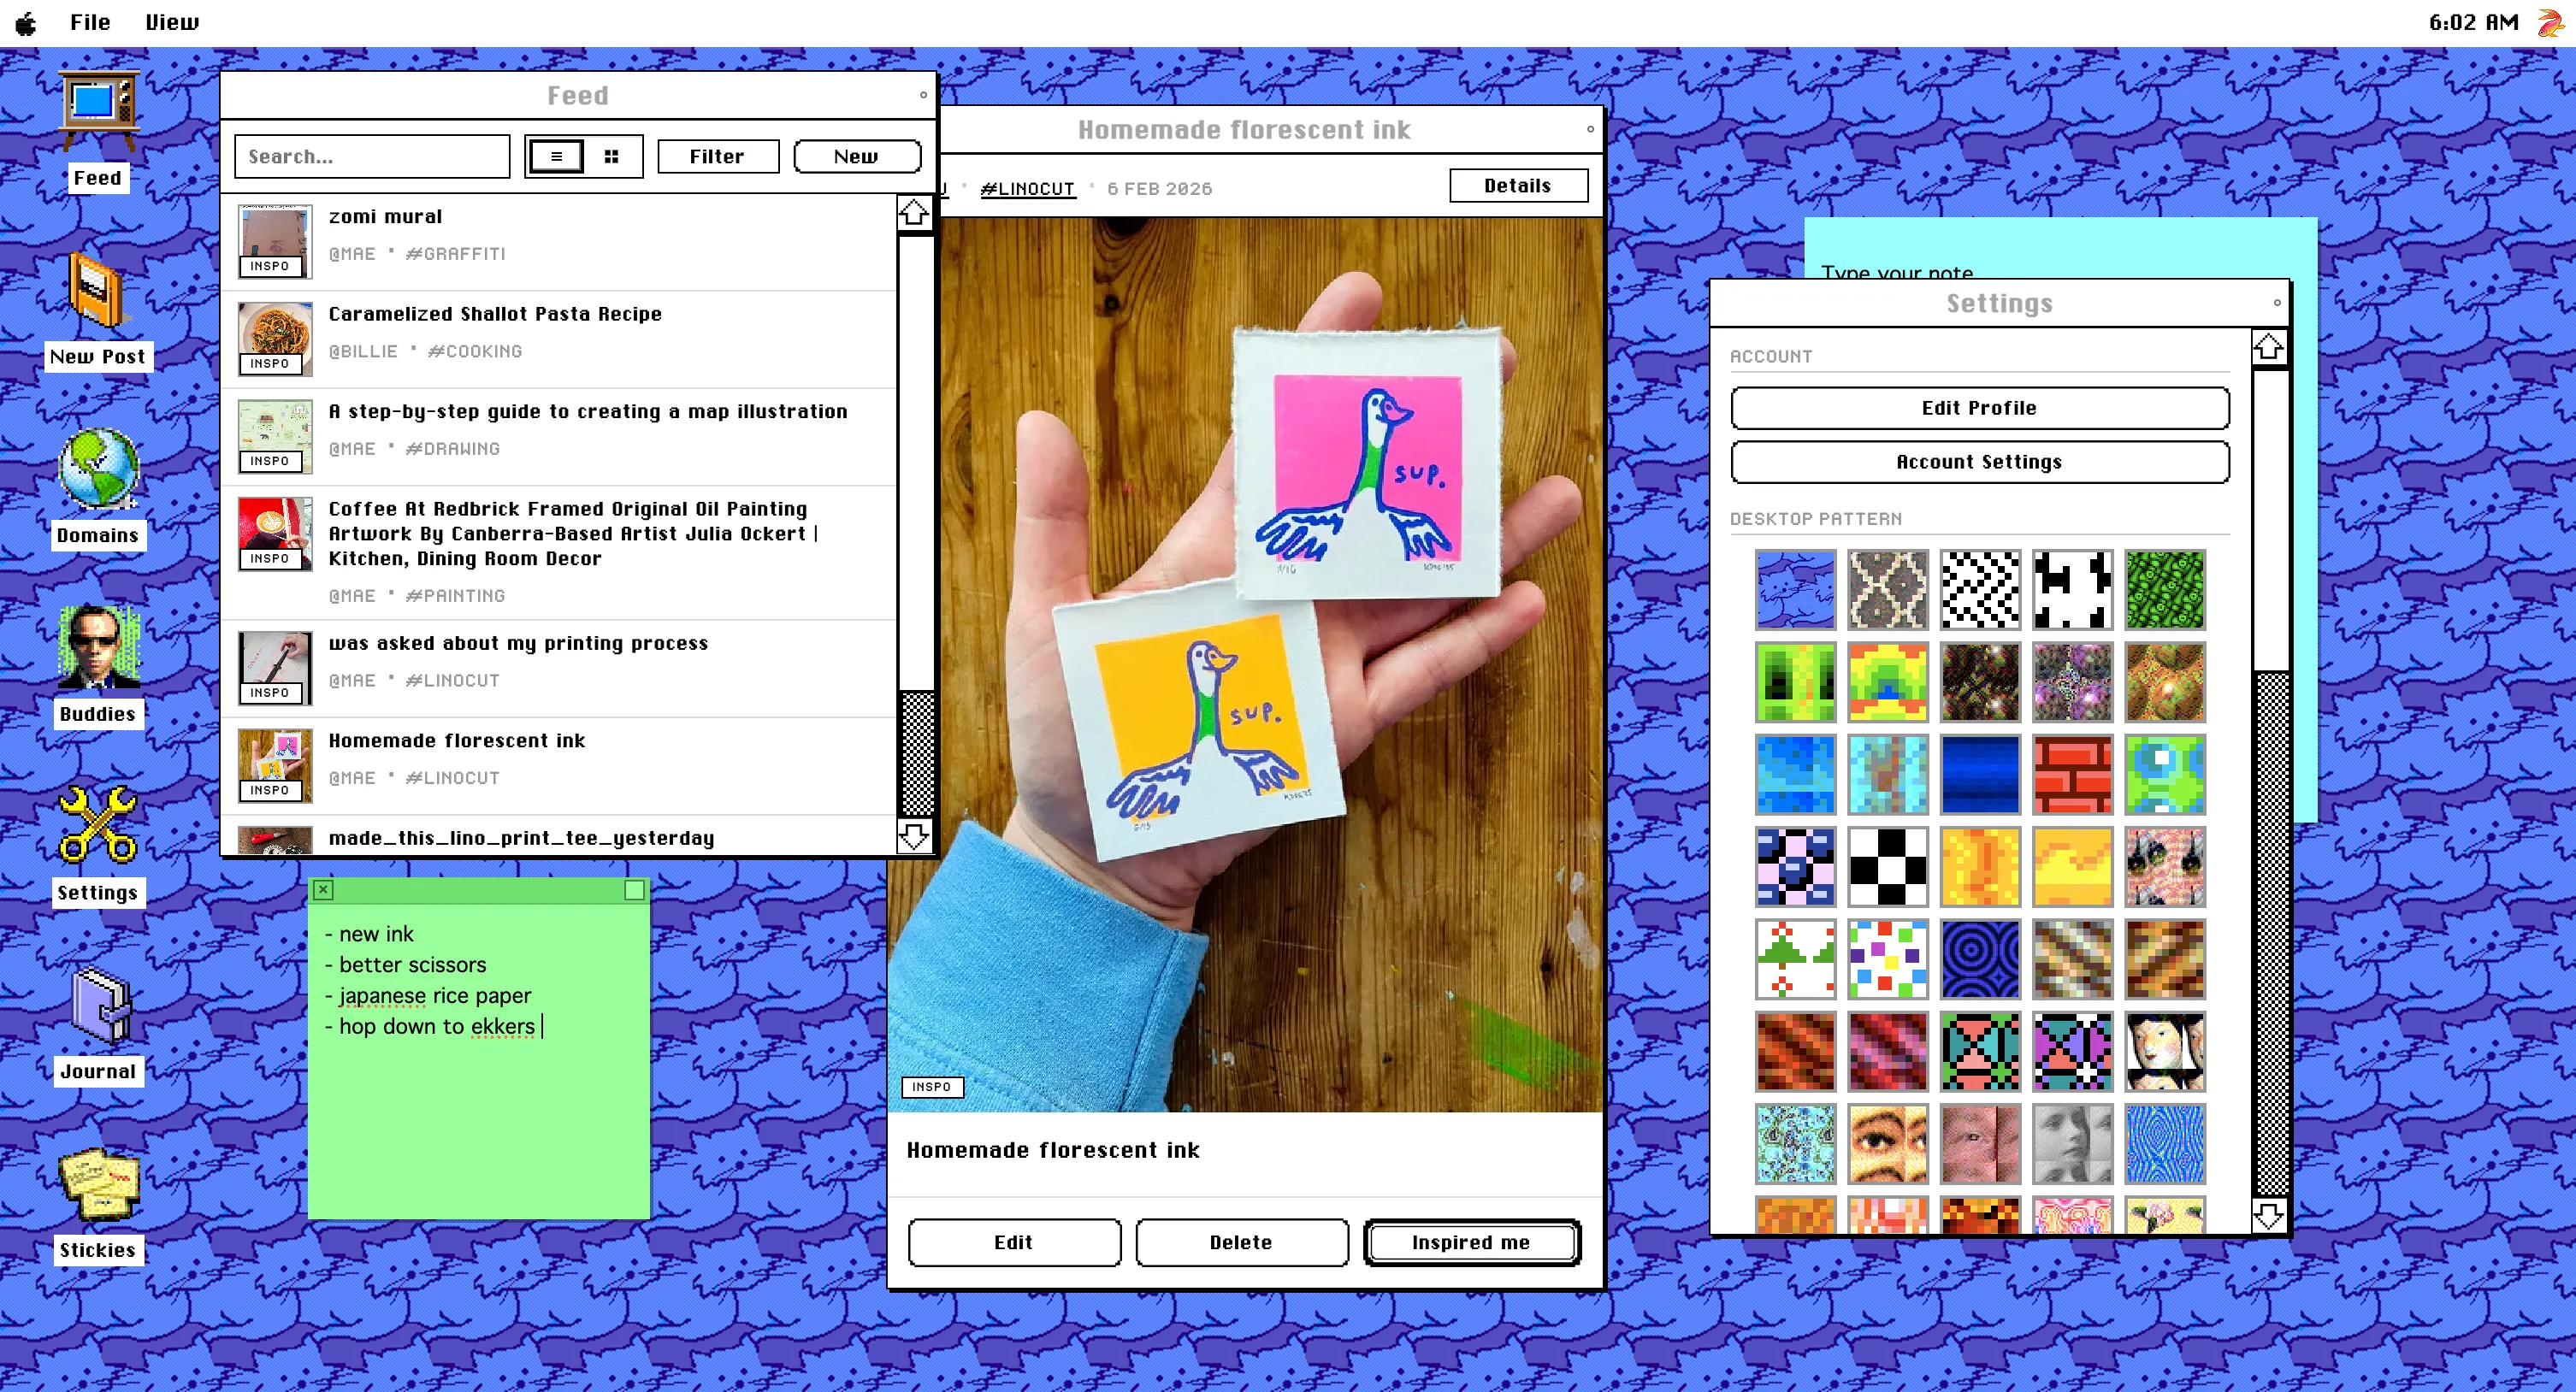Click Account Settings button
The width and height of the screenshot is (2576, 1392).
coord(1979,462)
